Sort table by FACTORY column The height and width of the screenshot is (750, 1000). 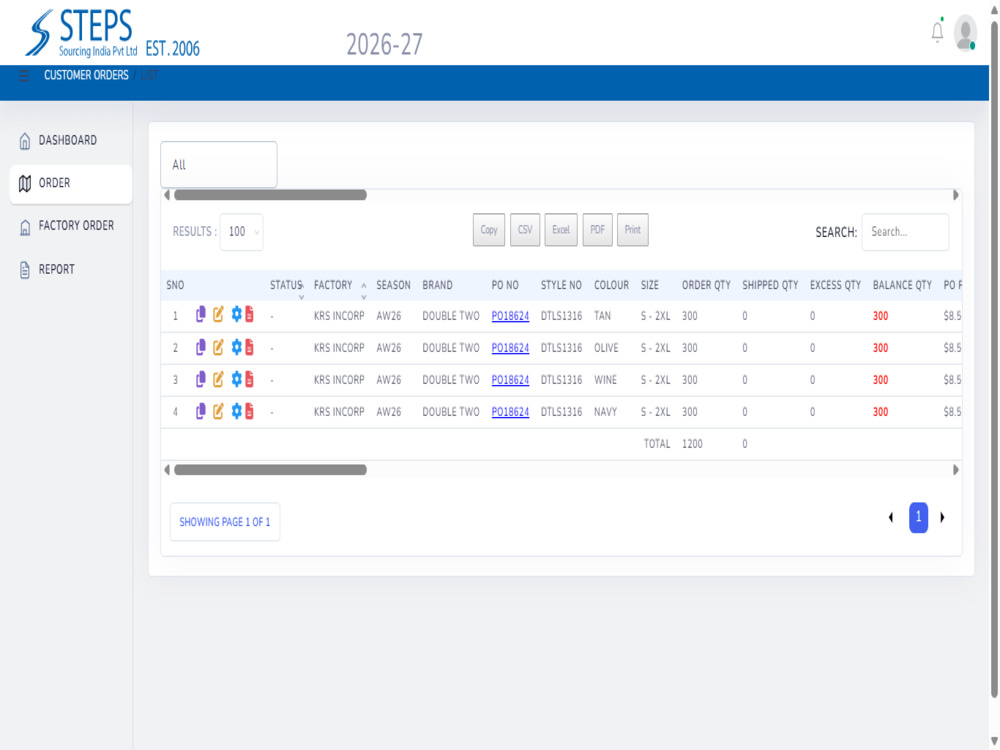[339, 285]
